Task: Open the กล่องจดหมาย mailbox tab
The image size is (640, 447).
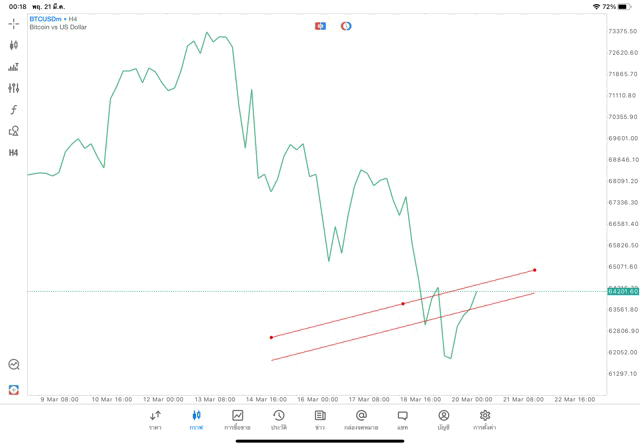Action: 361,420
